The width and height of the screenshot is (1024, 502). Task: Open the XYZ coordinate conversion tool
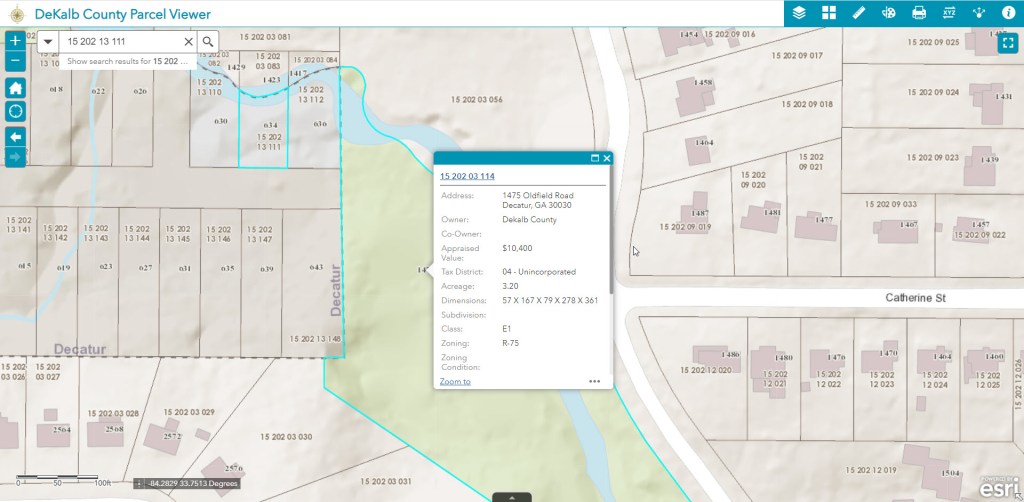(x=949, y=13)
